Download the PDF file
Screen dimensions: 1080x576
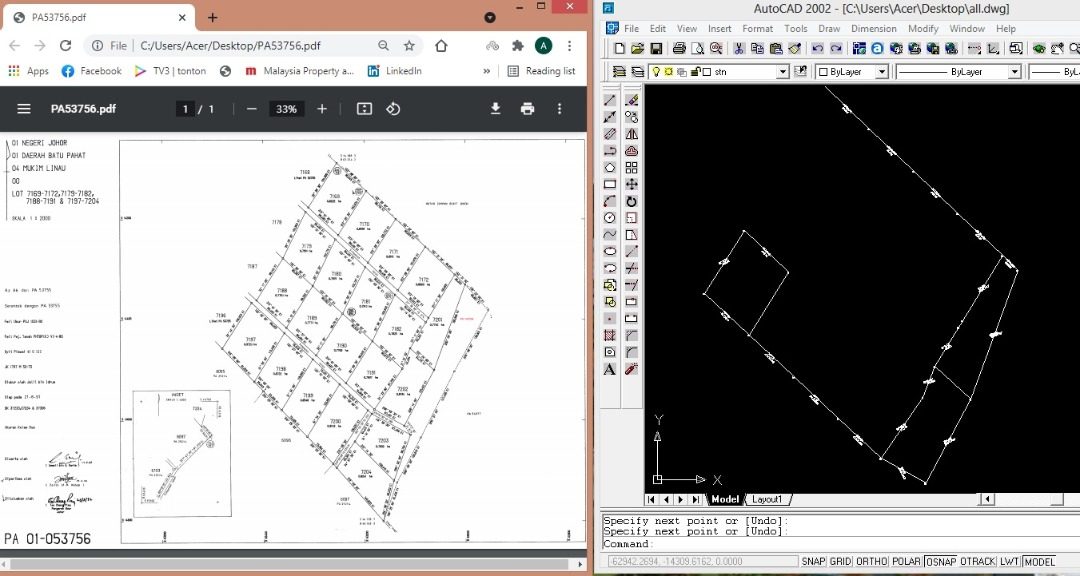(495, 109)
